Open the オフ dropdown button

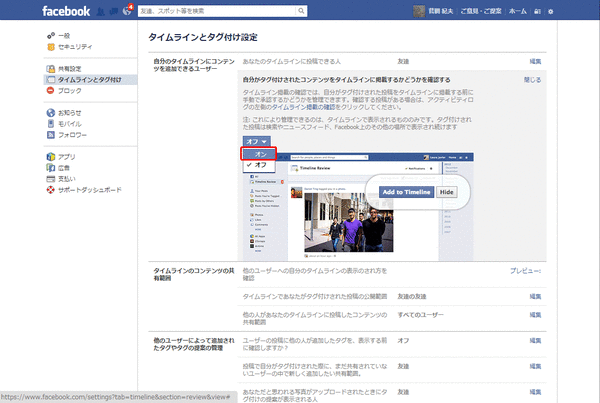[256, 142]
